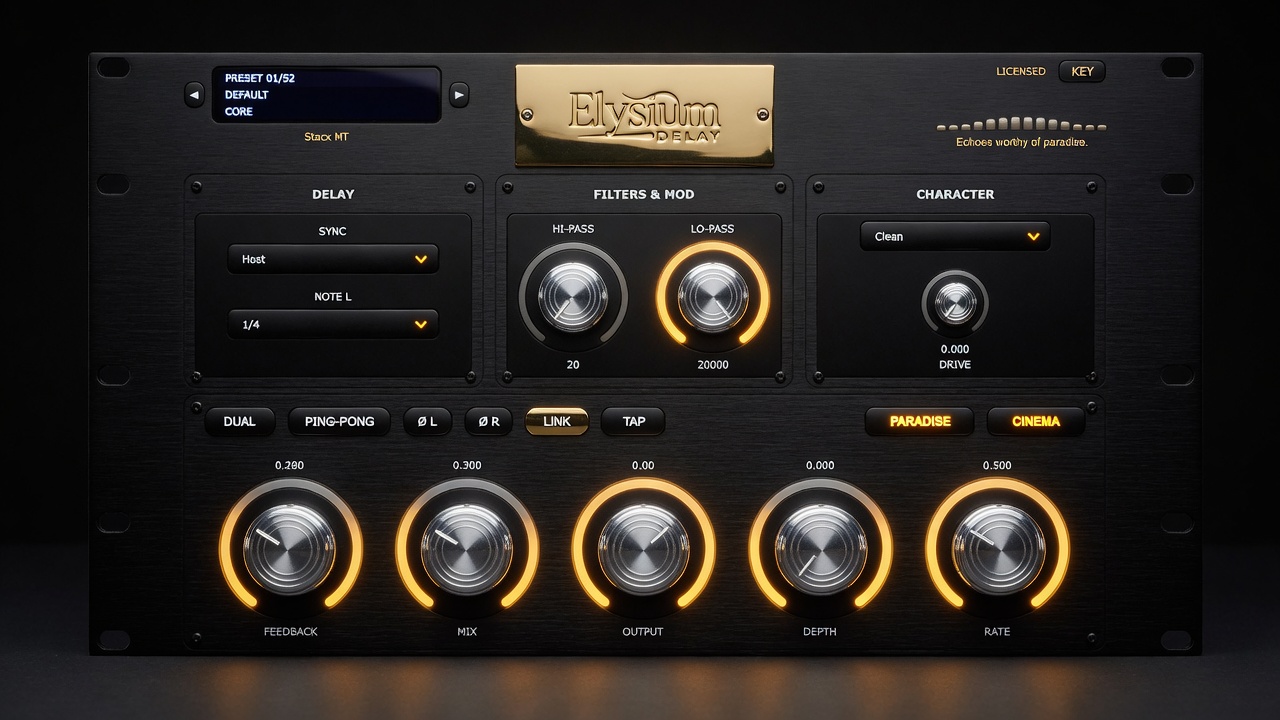Disable the LINK button

[557, 421]
